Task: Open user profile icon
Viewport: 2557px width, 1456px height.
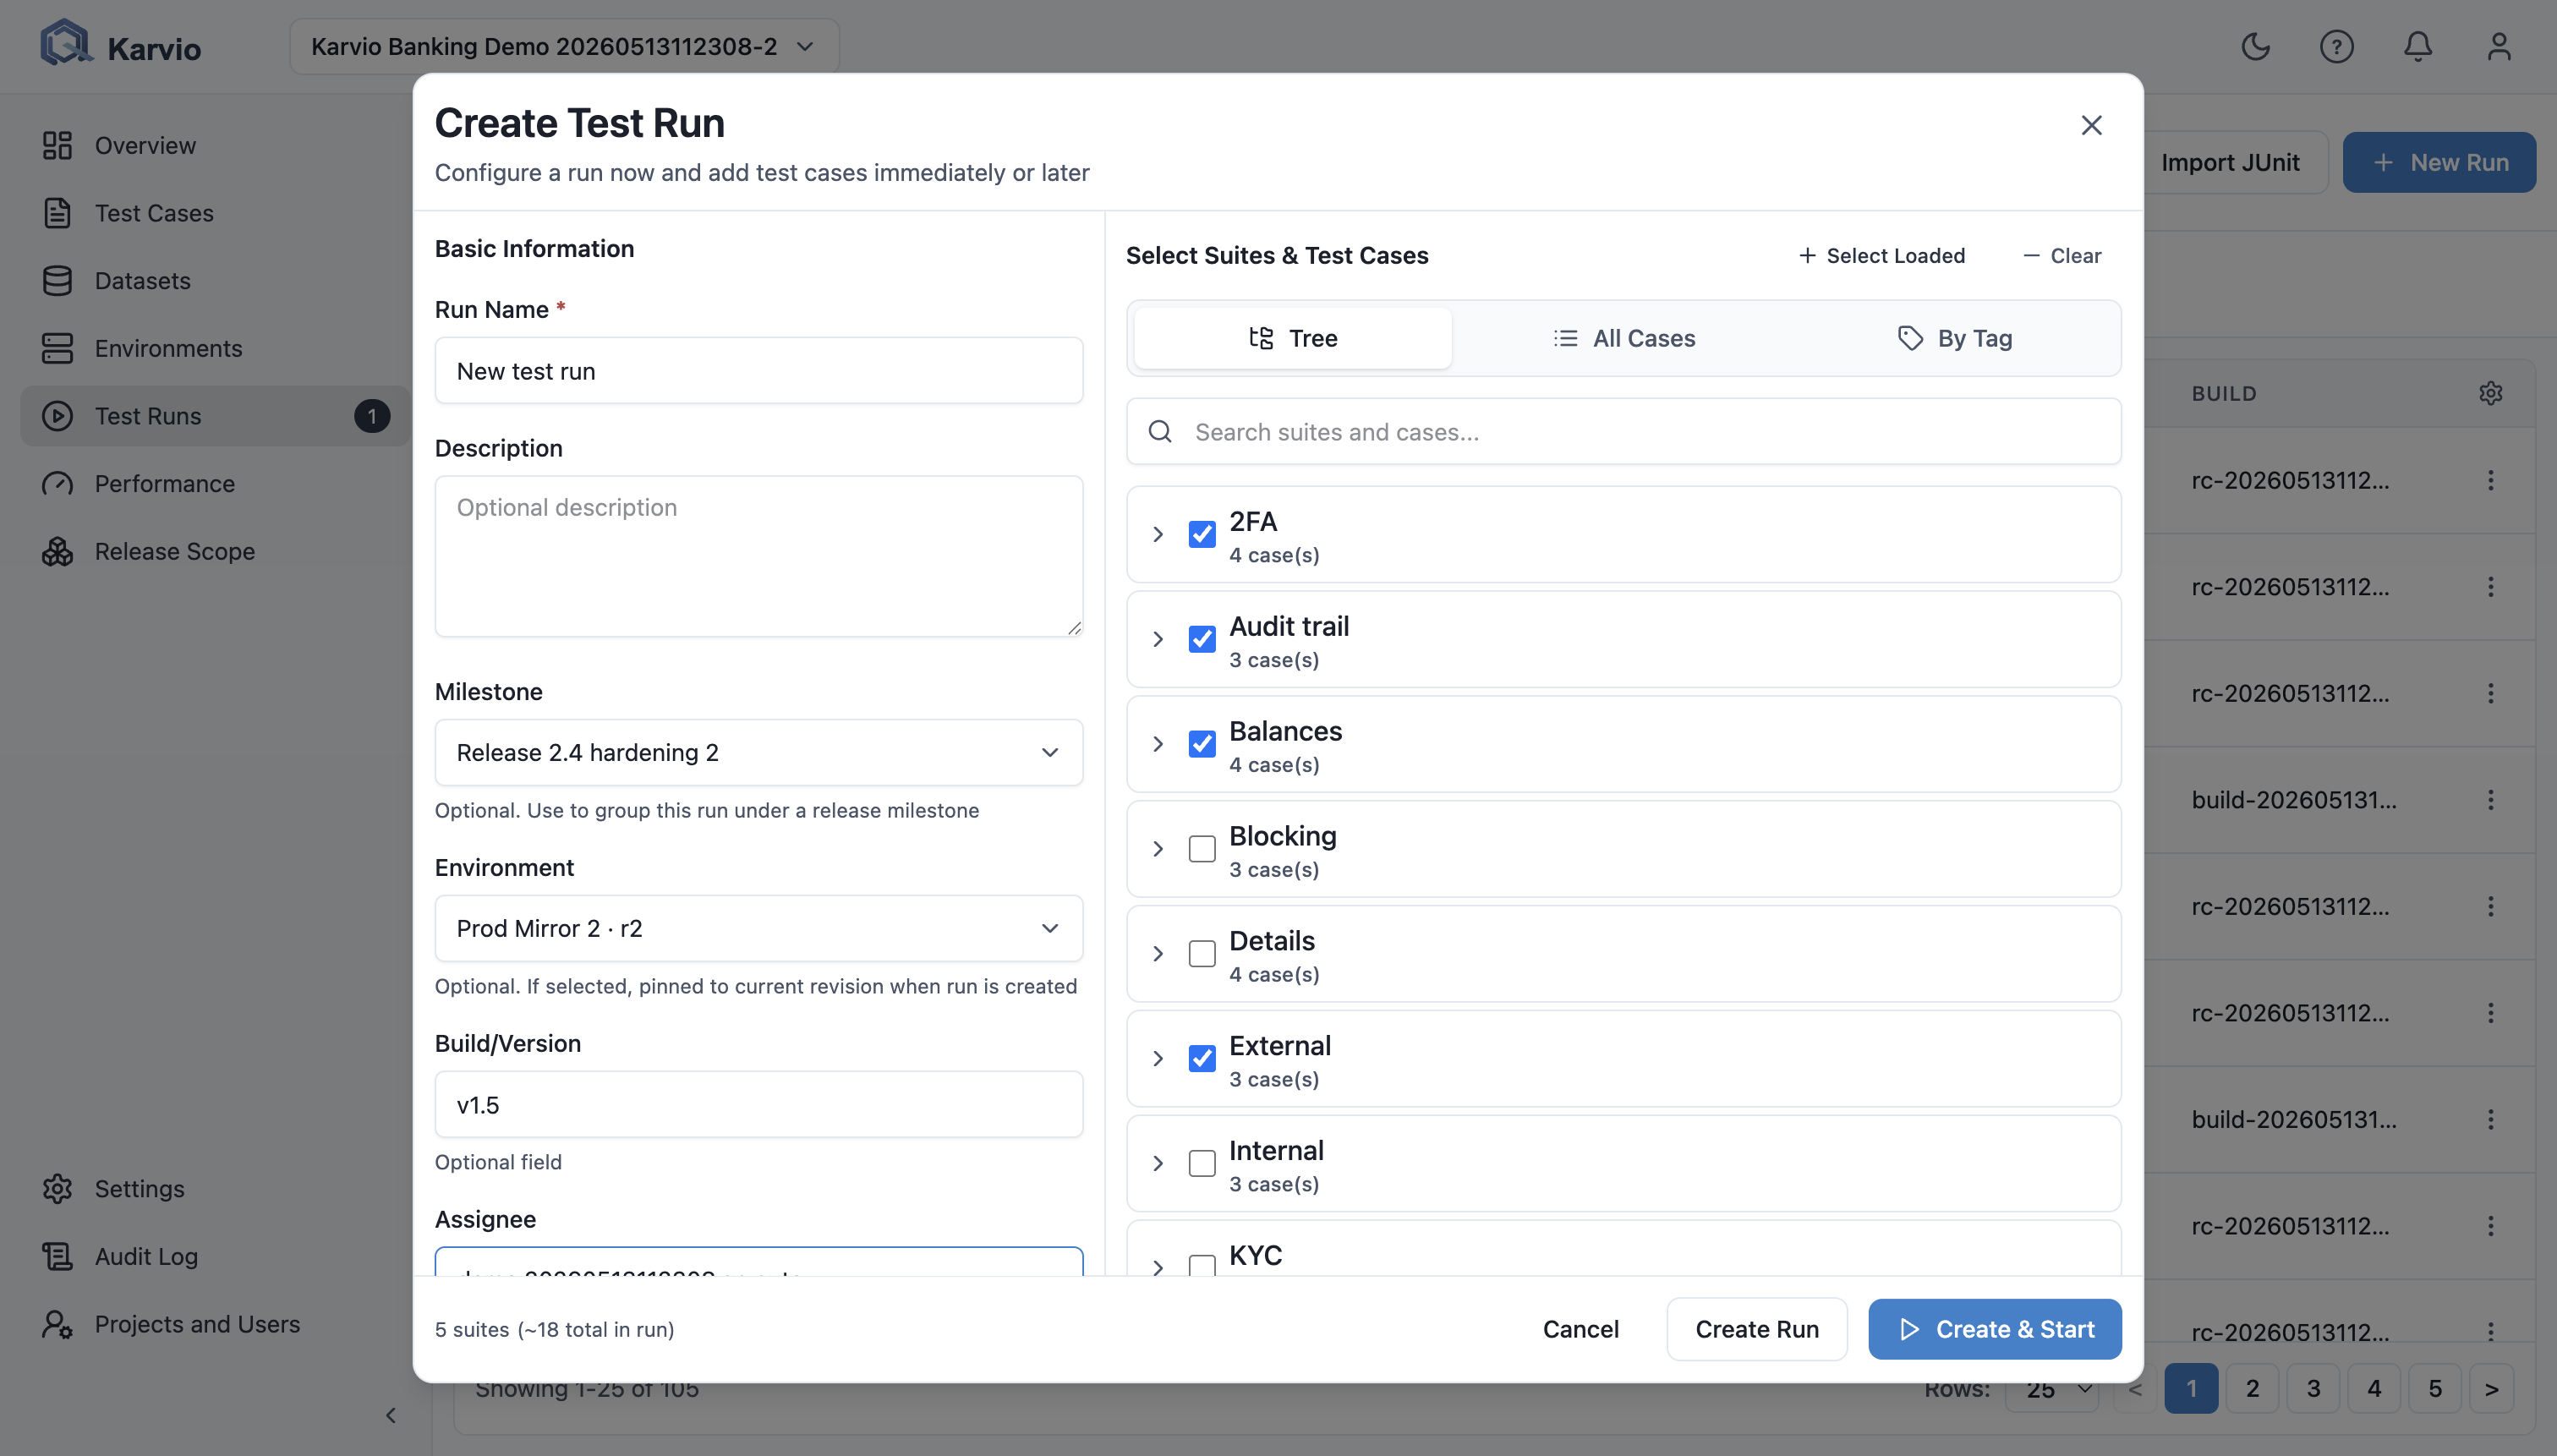Action: (2499, 46)
